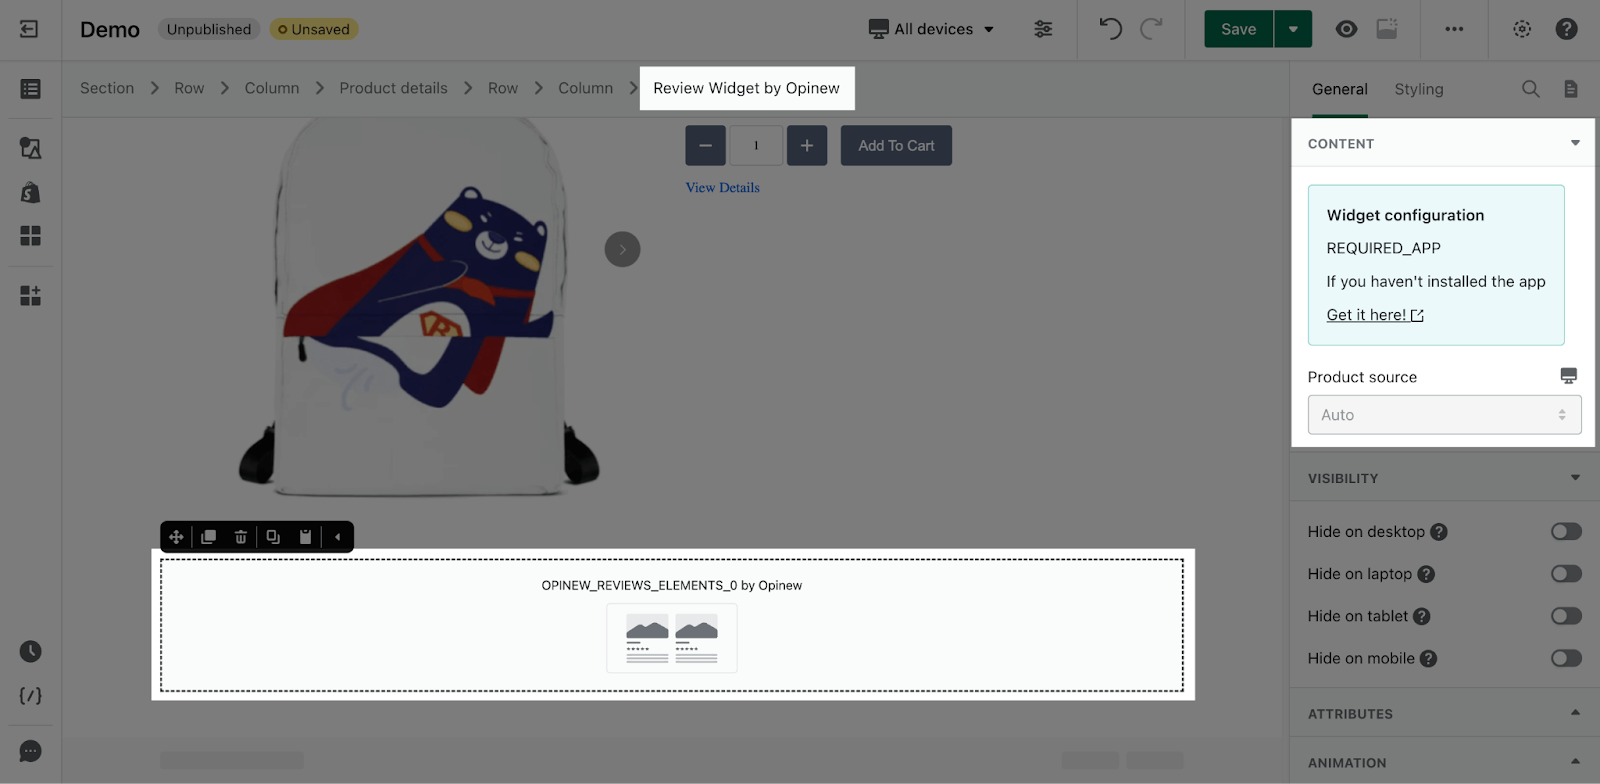
Task: Redo the last change
Action: tap(1151, 29)
